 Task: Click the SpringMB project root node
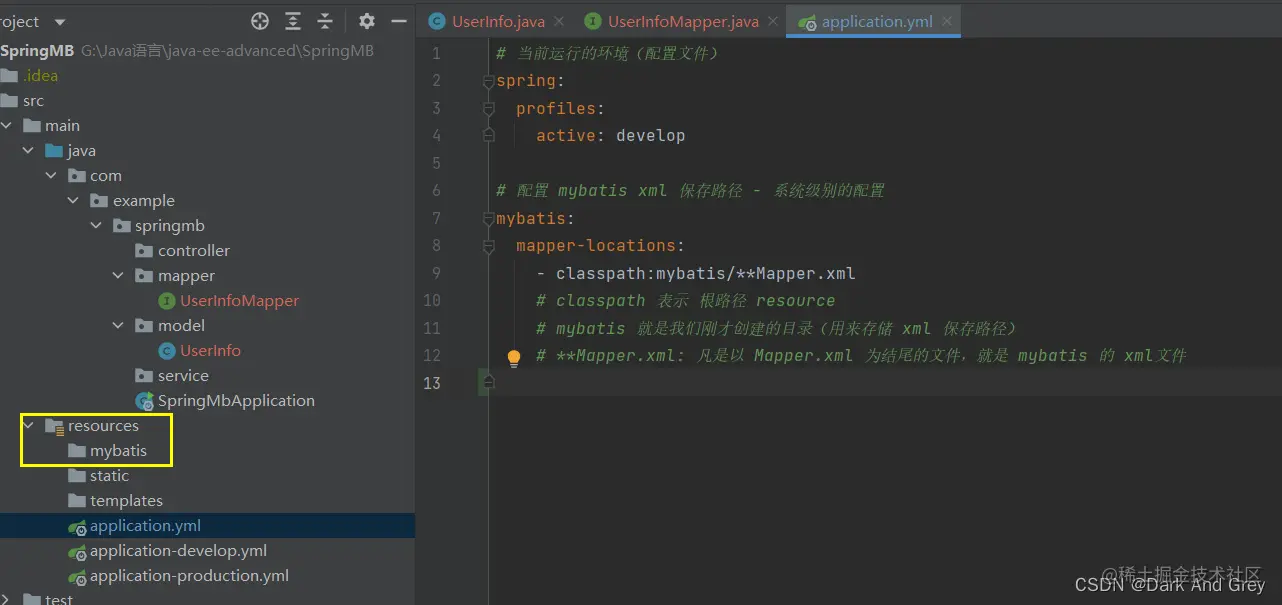coord(37,50)
